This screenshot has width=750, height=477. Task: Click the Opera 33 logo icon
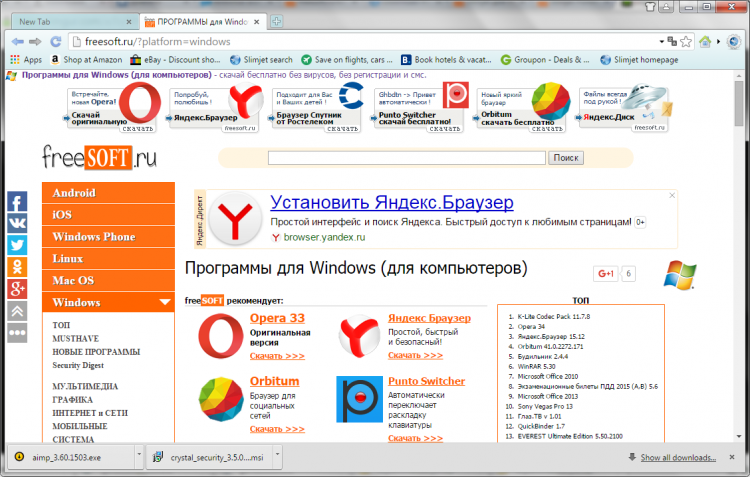(221, 336)
